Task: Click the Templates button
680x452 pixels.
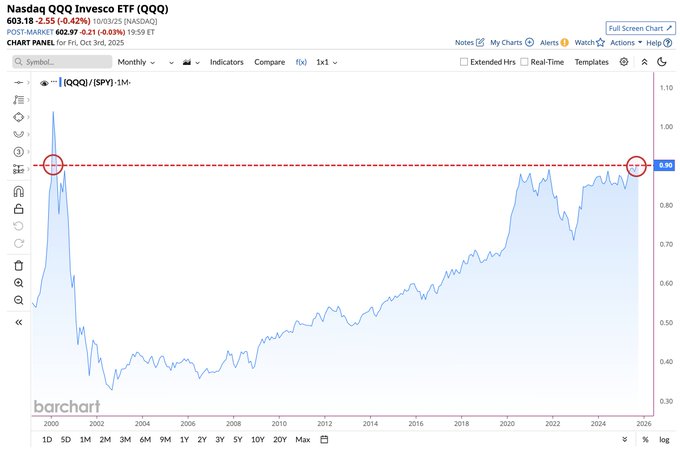Action: click(x=592, y=62)
